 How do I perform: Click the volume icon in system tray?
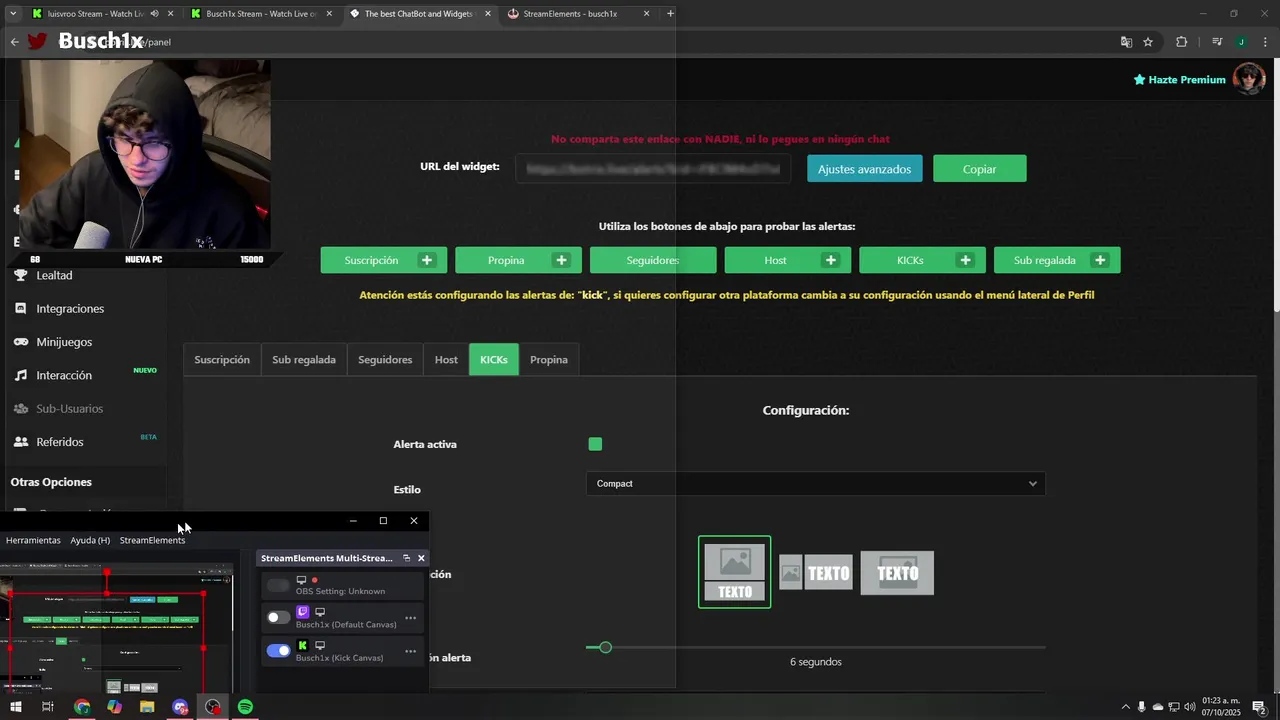1190,707
